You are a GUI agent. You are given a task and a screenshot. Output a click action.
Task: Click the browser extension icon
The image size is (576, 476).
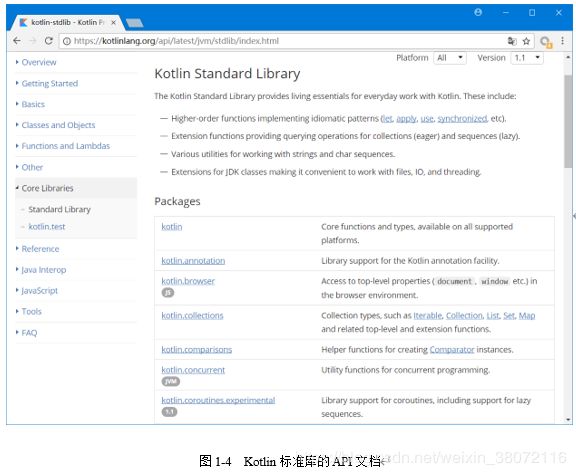pos(546,42)
